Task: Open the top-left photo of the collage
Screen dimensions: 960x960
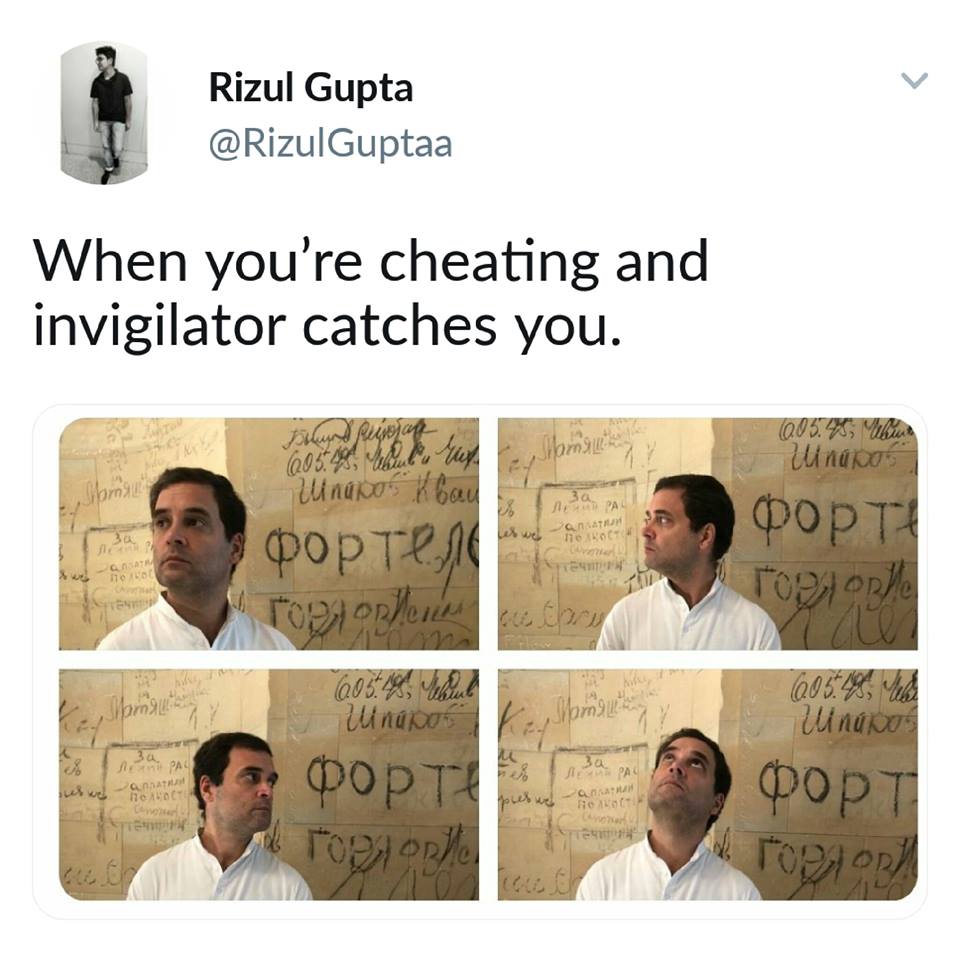Action: pyautogui.click(x=269, y=533)
